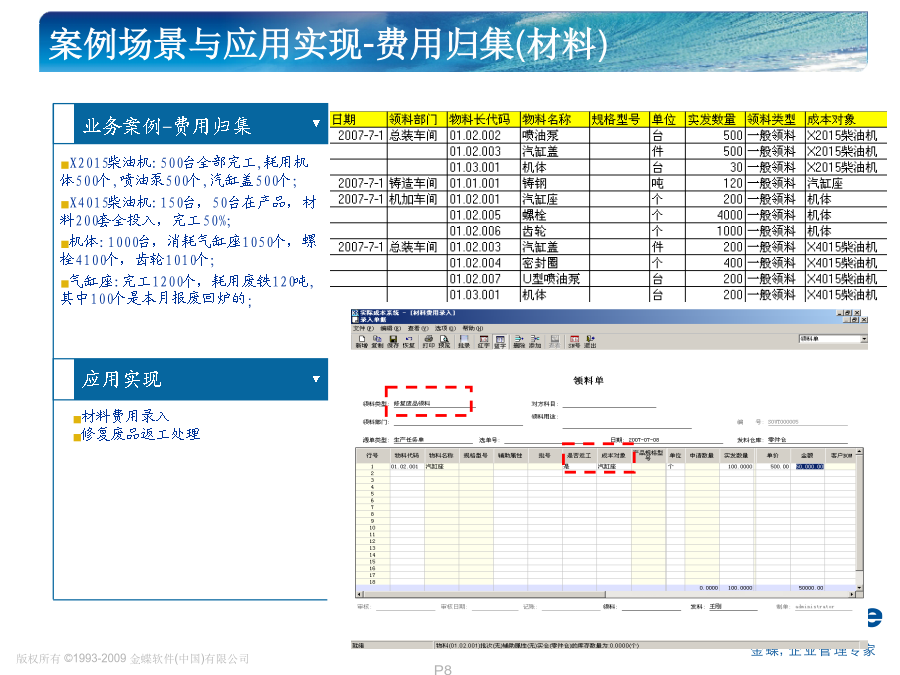Open the 文件 (File) menu
Image resolution: width=900 pixels, height=675 pixels.
click(x=363, y=328)
